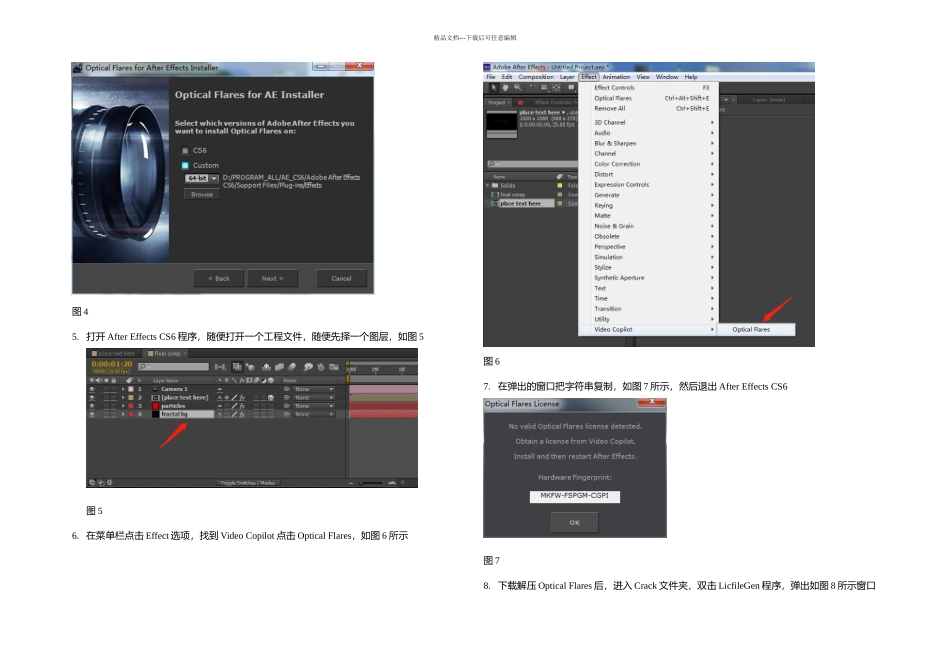Image resolution: width=950 pixels, height=672 pixels.
Task: Click the fx switch on the fractal bg layer
Action: [242, 414]
